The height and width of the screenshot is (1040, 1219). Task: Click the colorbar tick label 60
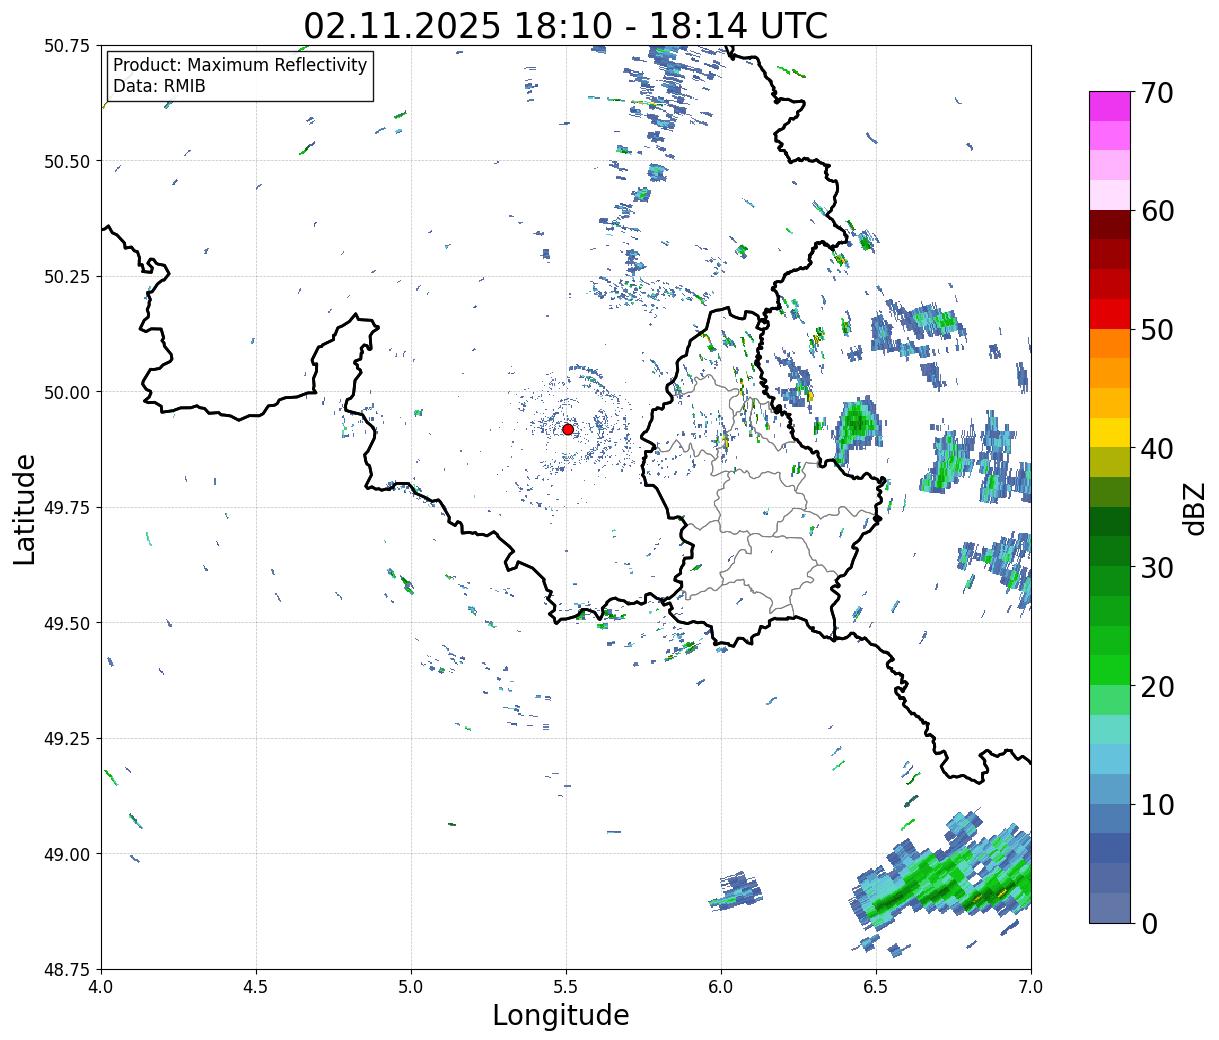(1157, 211)
